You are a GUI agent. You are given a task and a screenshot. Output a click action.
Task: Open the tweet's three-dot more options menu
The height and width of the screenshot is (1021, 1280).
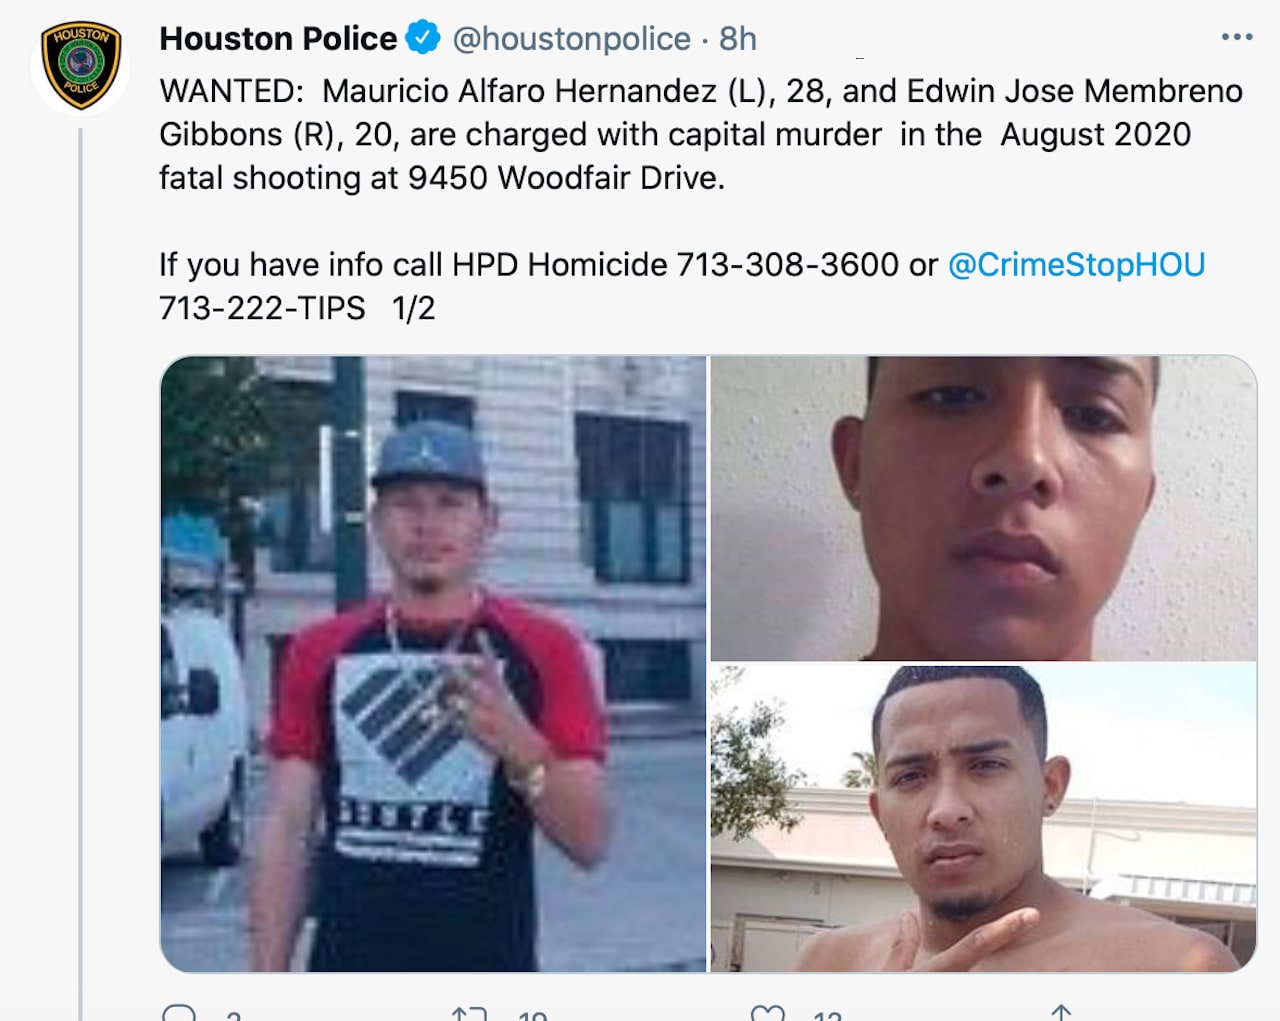click(1237, 37)
